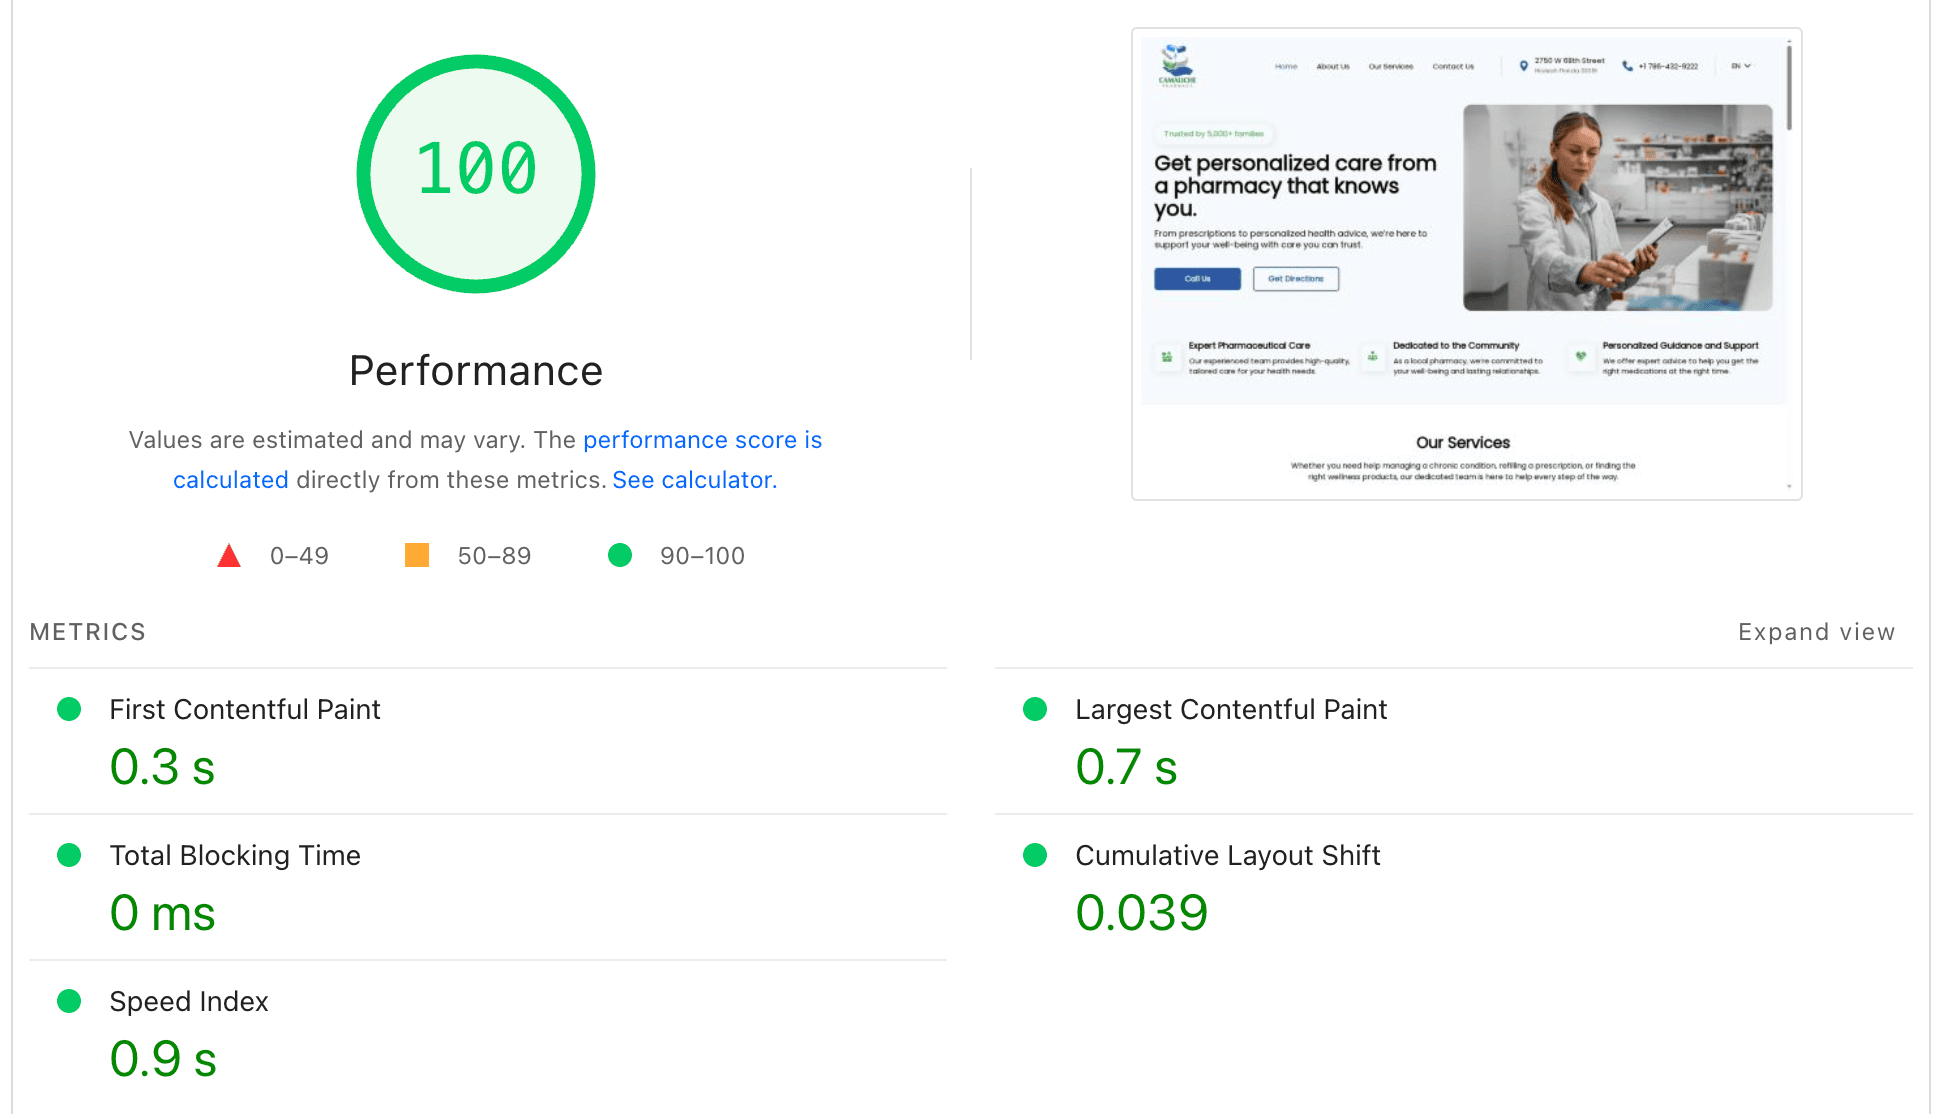Click the phone icon next to +1 786-432-9222

1627,65
